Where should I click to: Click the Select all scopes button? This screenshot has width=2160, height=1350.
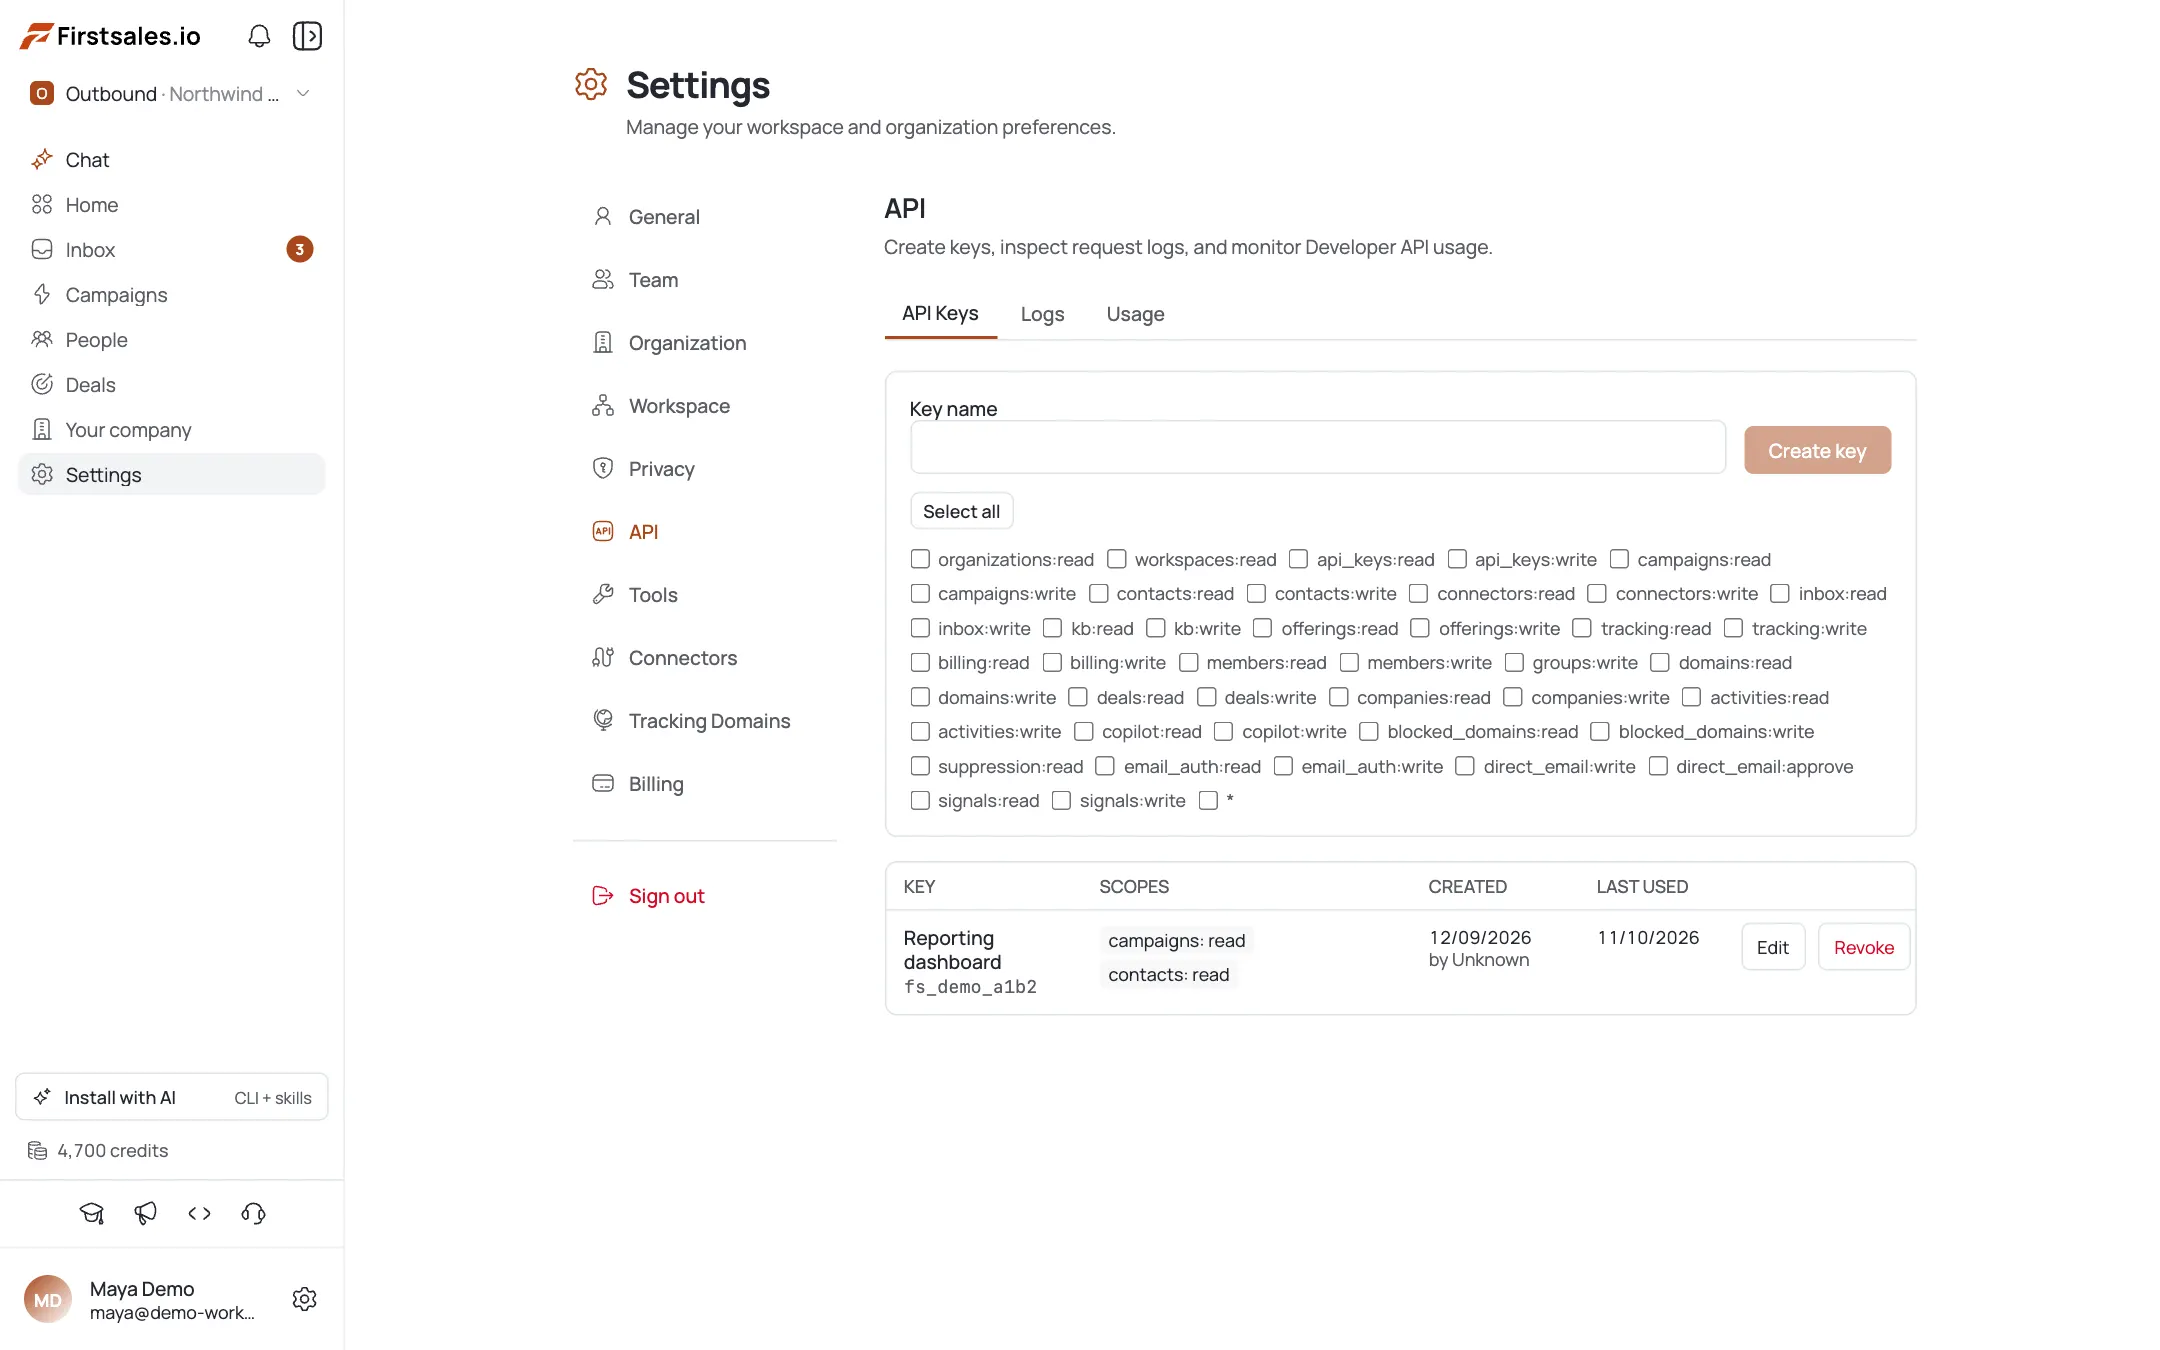pyautogui.click(x=961, y=511)
